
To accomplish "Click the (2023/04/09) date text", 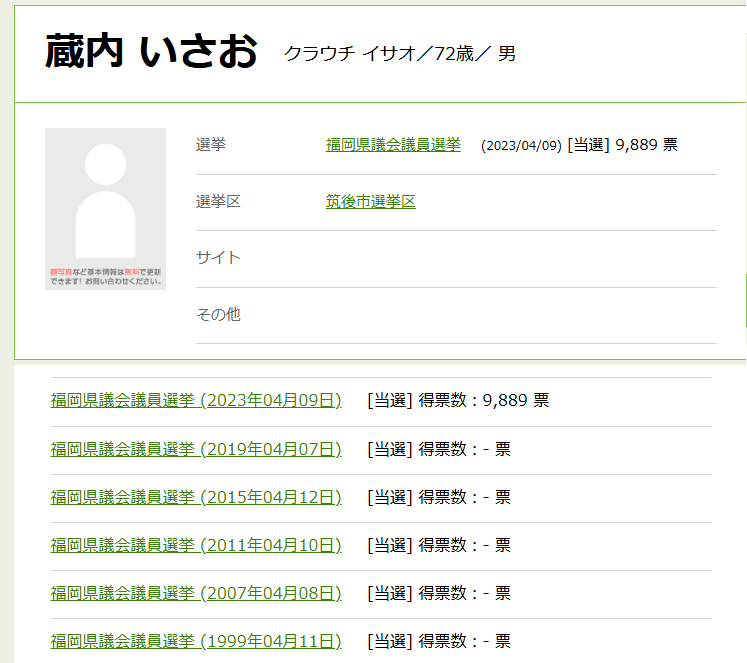I will tap(521, 145).
